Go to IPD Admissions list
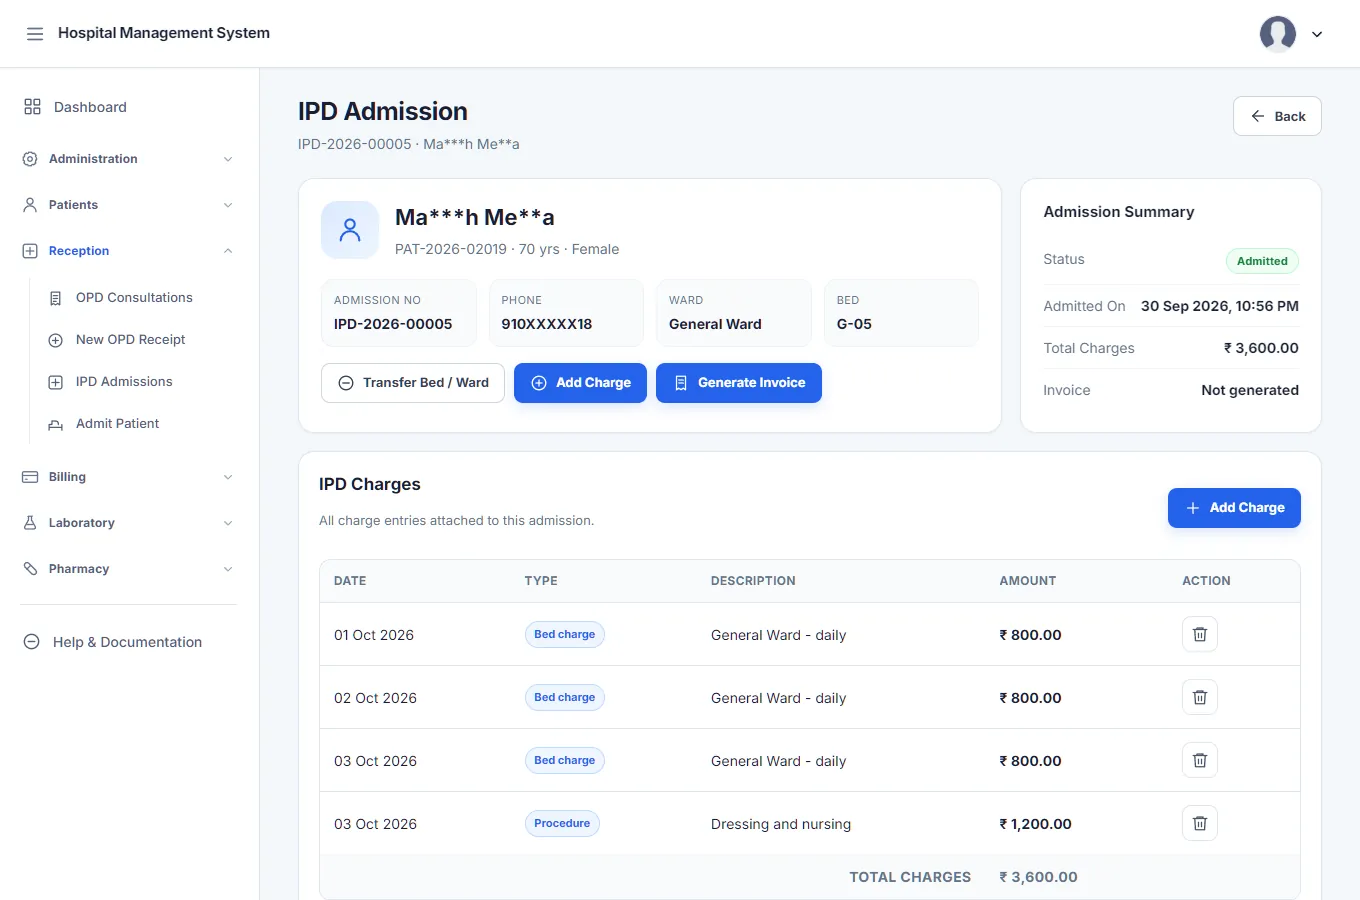This screenshot has height=900, width=1360. 124,382
